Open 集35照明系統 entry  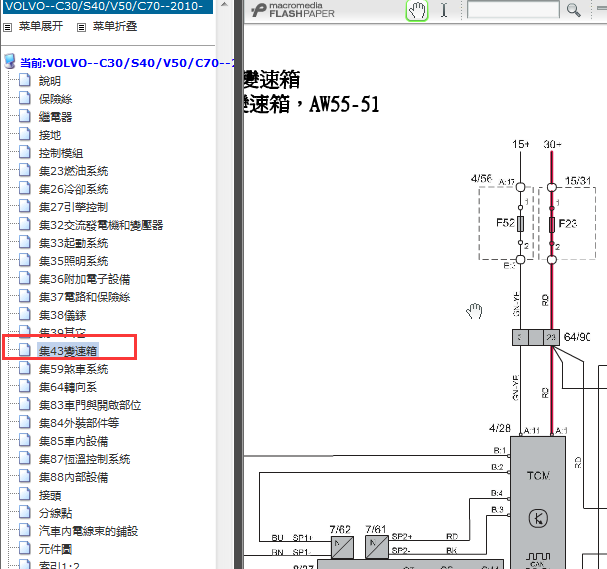[x=73, y=261]
